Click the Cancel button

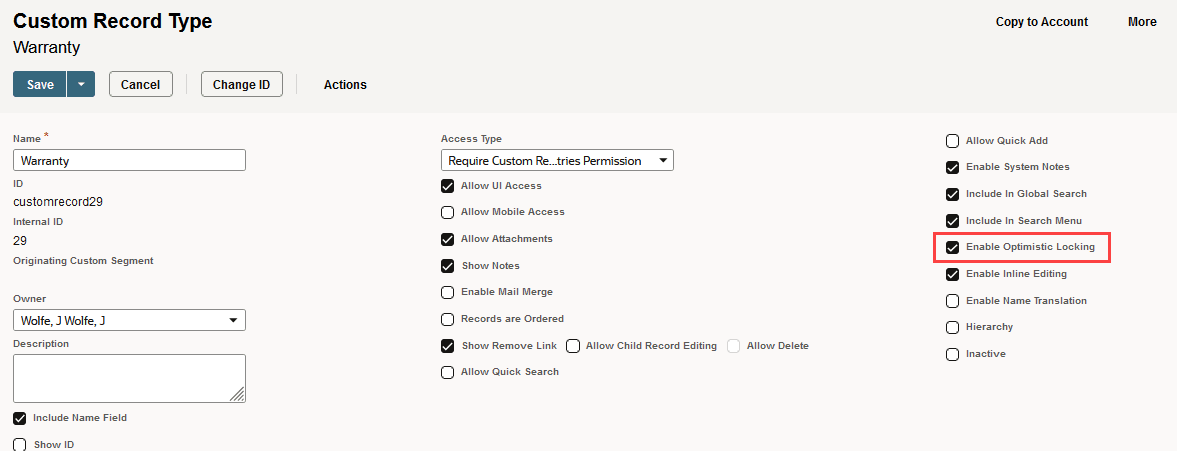140,85
